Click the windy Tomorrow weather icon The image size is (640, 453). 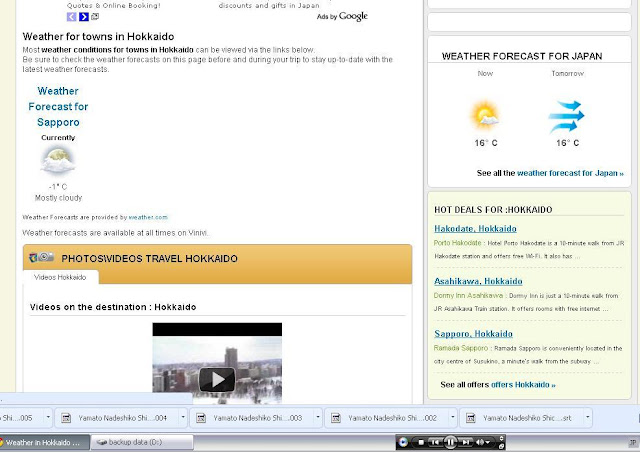tap(567, 116)
